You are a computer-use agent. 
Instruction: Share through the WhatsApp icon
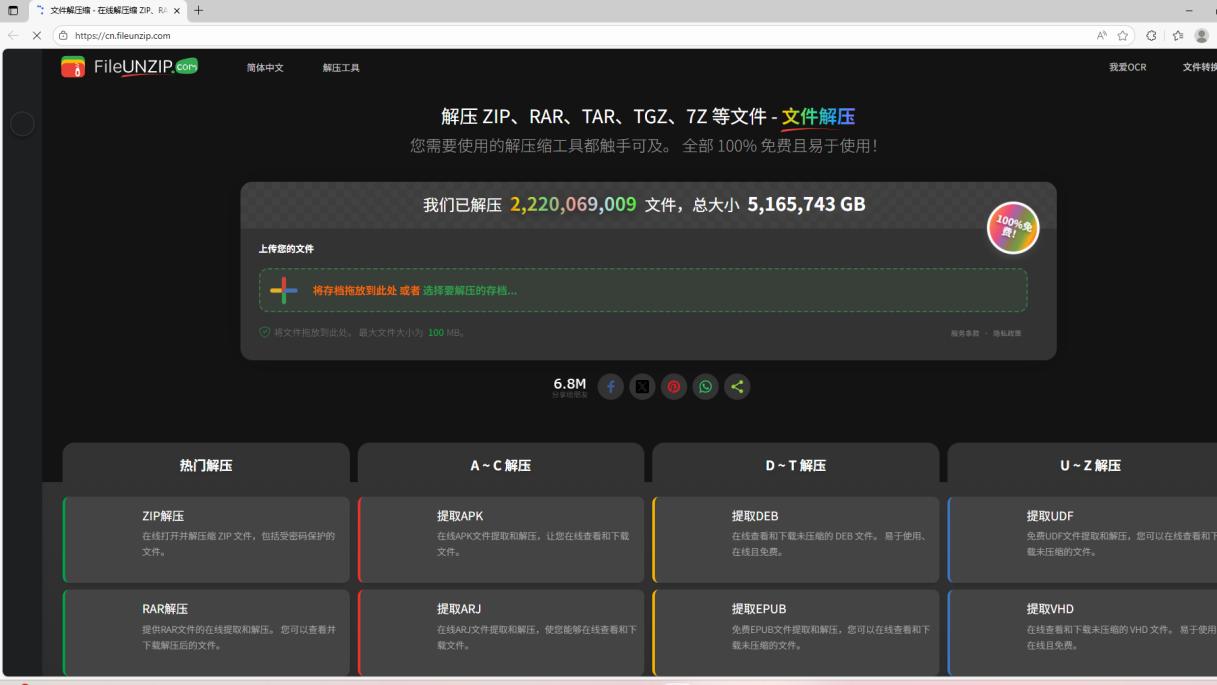(706, 387)
